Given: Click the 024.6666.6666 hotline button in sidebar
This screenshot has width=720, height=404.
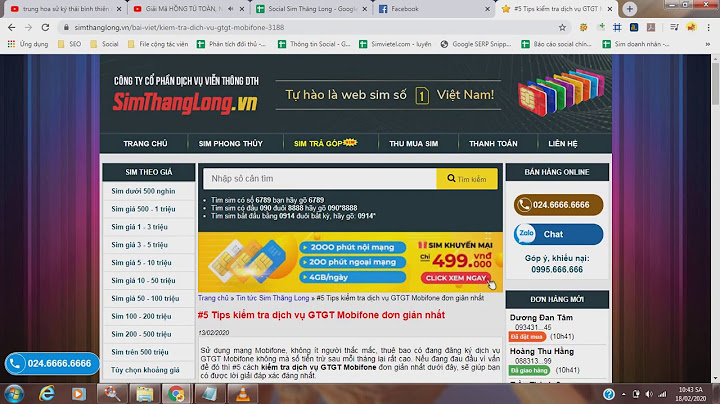Looking at the screenshot, I should 558,205.
